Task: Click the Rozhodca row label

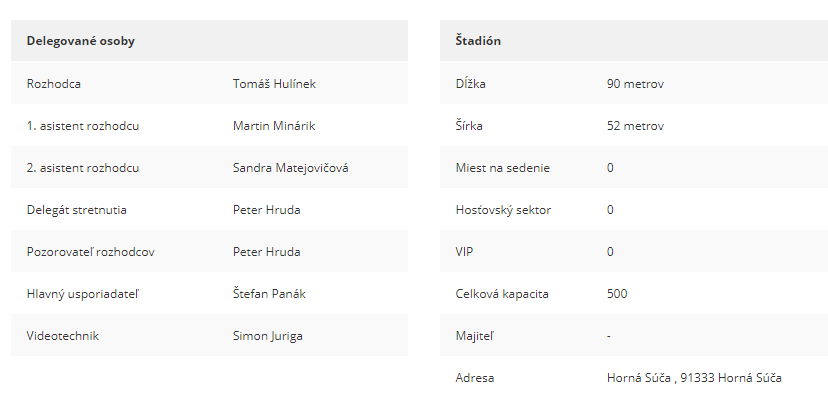Action: [53, 83]
